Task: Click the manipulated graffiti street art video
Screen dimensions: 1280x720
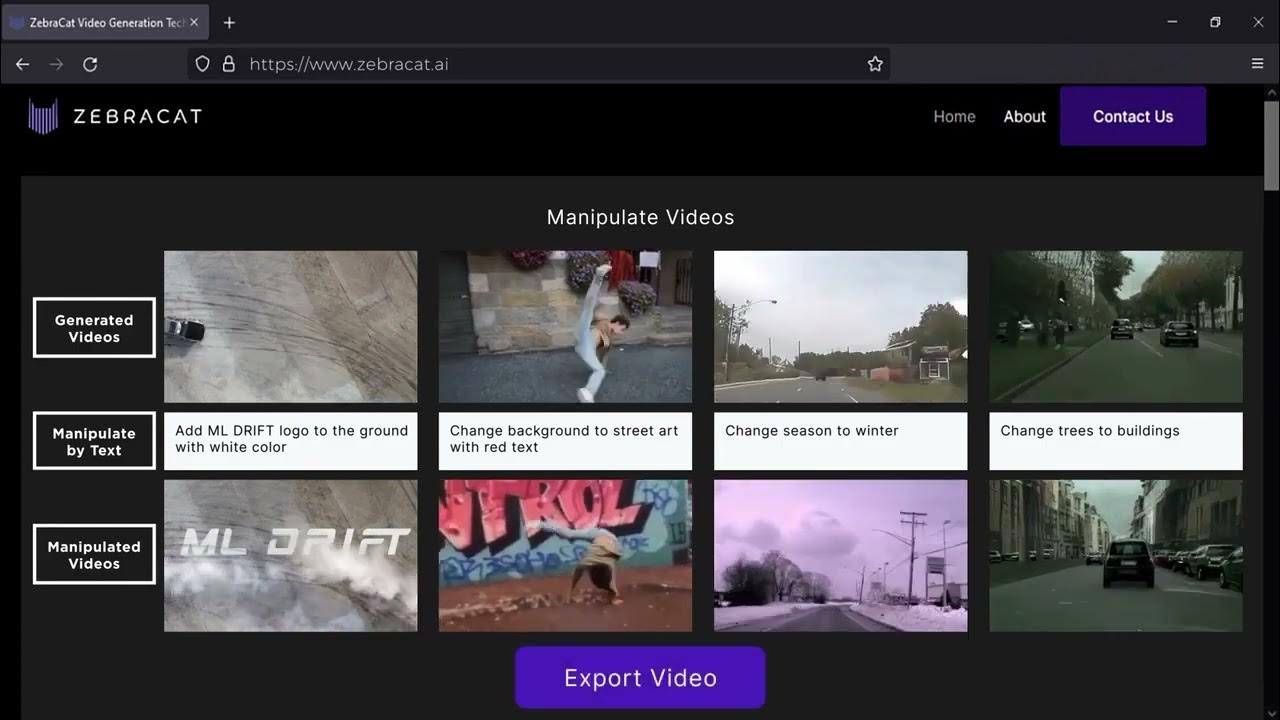Action: (x=565, y=556)
